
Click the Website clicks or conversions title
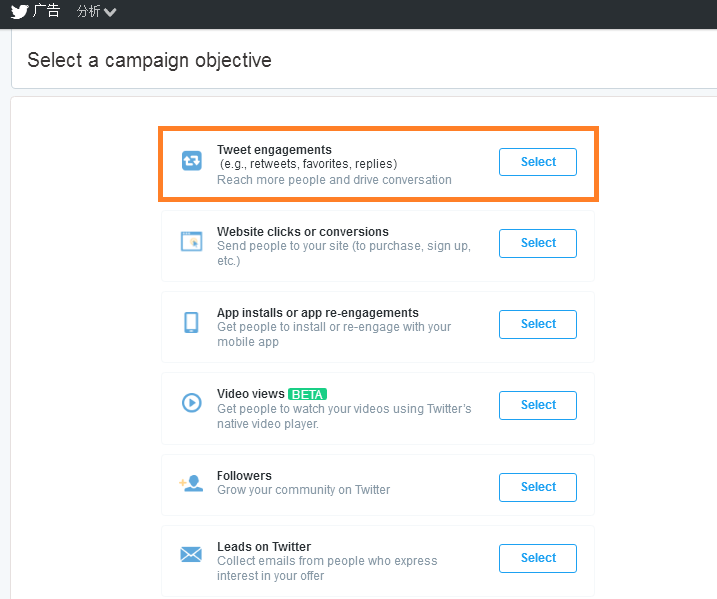click(x=303, y=232)
